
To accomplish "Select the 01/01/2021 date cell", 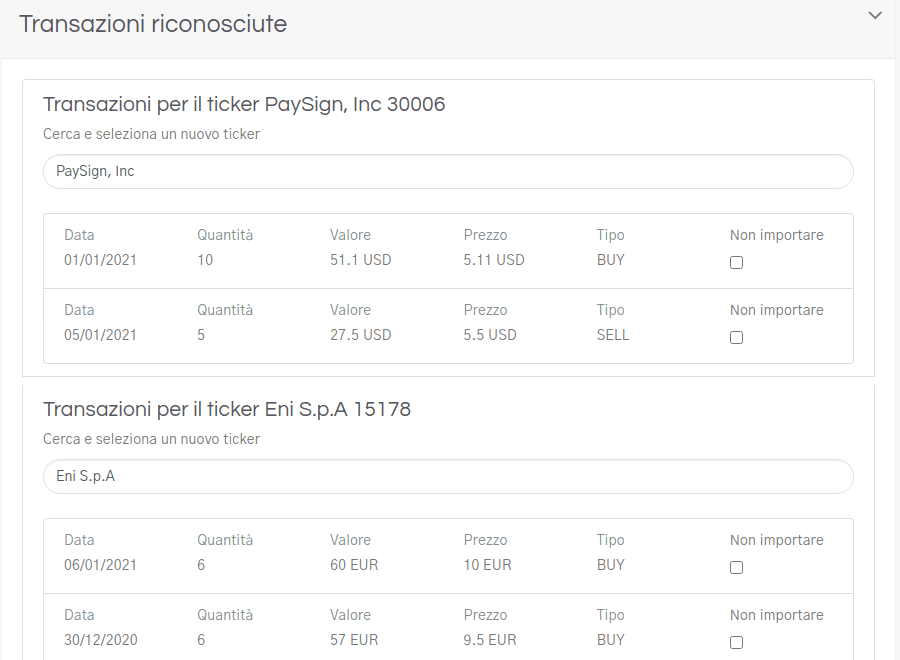I will click(x=100, y=260).
